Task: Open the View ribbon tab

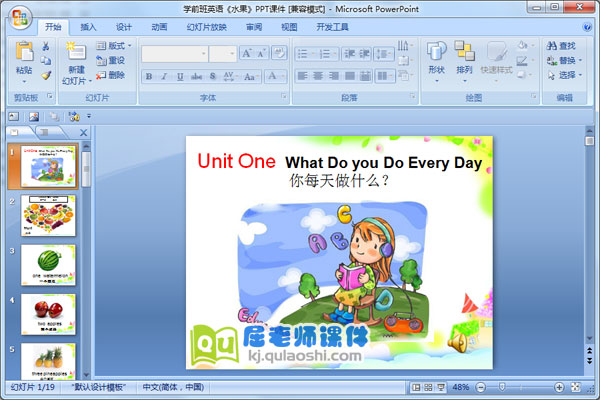Action: pos(289,27)
